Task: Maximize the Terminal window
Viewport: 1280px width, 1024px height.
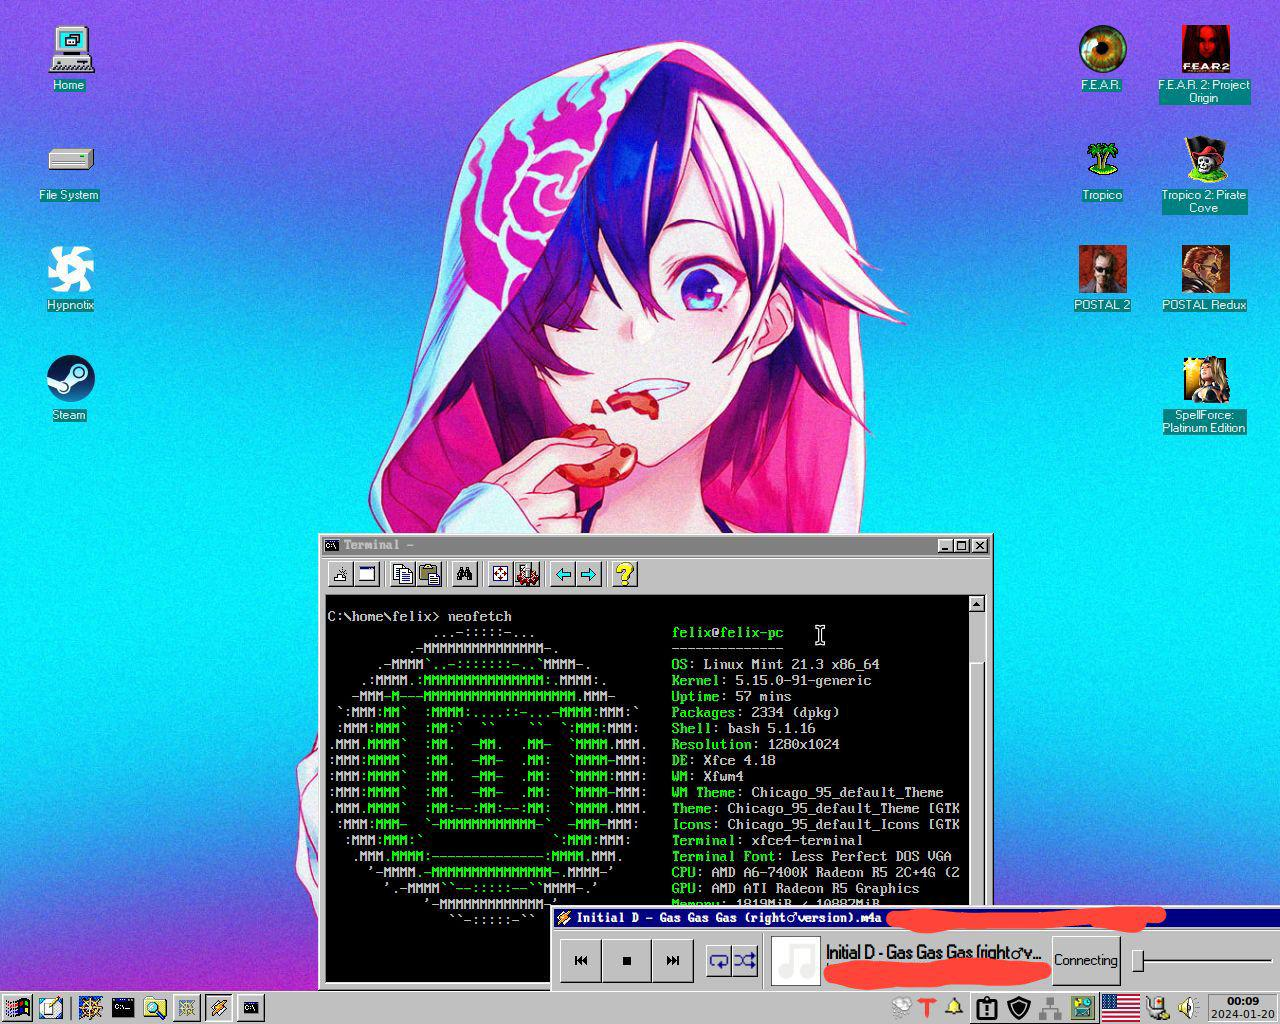Action: coord(962,545)
